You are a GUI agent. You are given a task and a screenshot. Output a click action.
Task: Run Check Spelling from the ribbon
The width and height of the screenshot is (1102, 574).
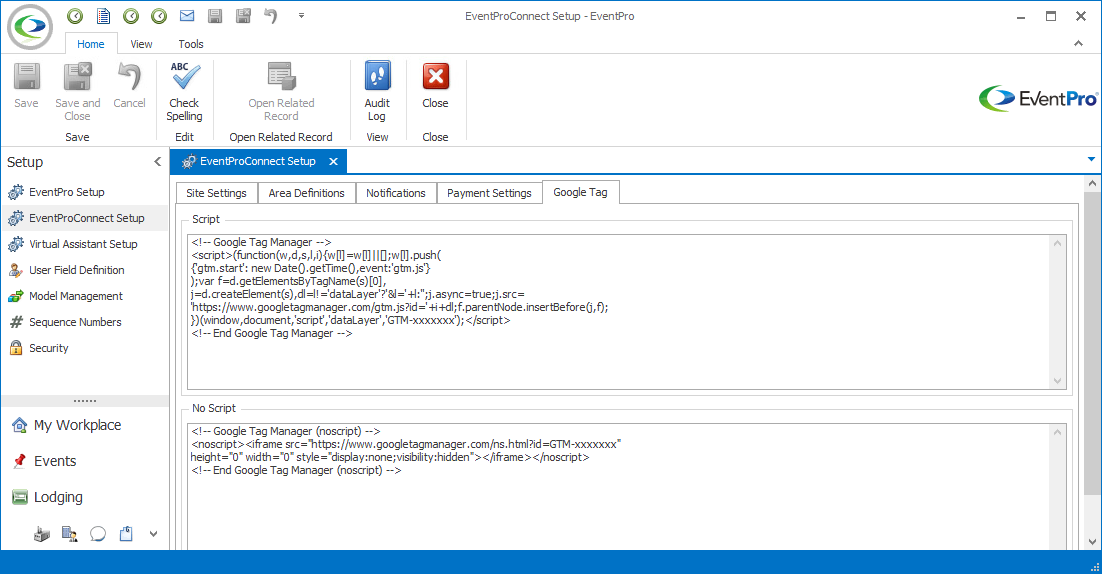coord(184,92)
